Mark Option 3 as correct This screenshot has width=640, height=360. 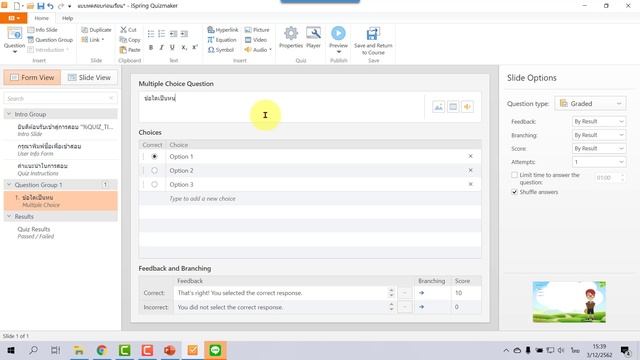[154, 184]
